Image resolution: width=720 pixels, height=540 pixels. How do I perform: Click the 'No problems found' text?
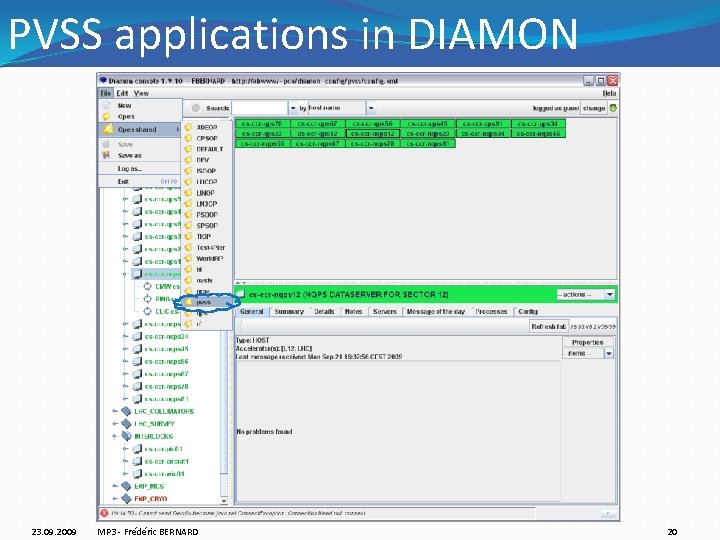click(x=264, y=432)
